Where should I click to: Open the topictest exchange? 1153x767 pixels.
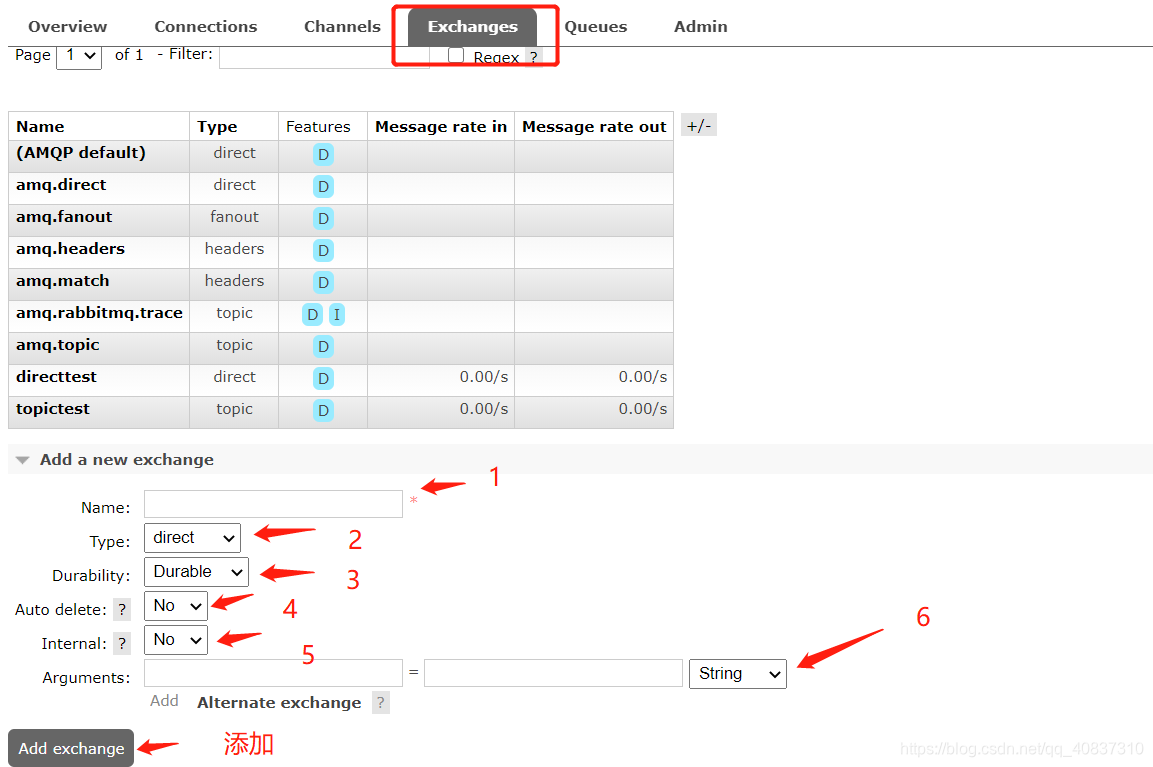(x=53, y=409)
